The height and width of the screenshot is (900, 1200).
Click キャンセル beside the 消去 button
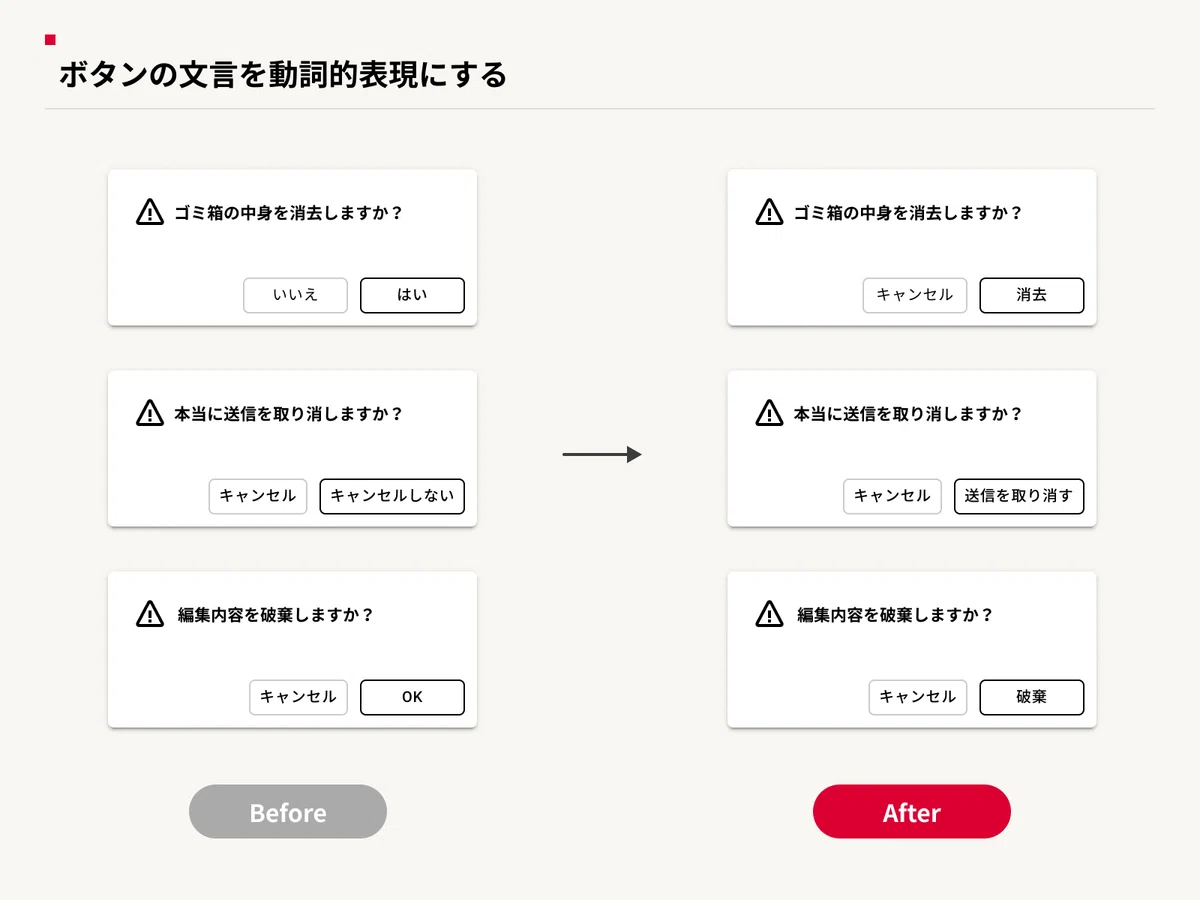coord(915,295)
